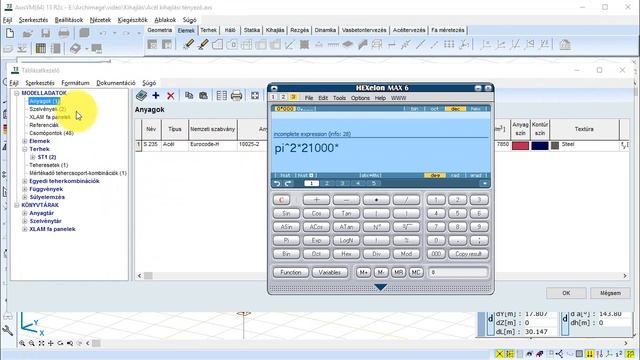640x360 pixels.
Task: Open the Geometria tab
Action: [x=159, y=30]
